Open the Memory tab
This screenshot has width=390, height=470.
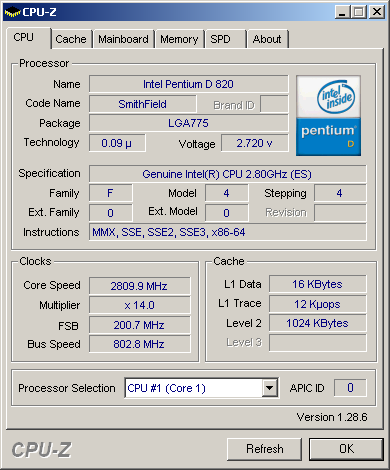[x=179, y=39]
